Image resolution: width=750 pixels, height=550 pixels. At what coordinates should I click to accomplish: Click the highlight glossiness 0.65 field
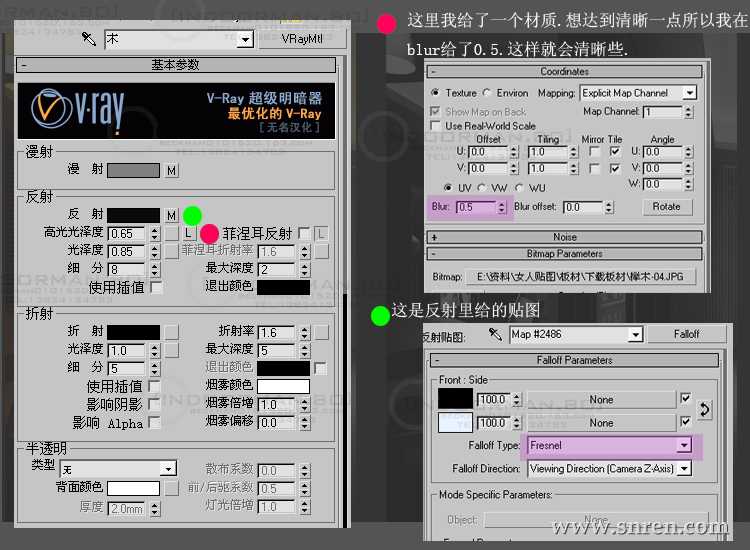[127, 233]
